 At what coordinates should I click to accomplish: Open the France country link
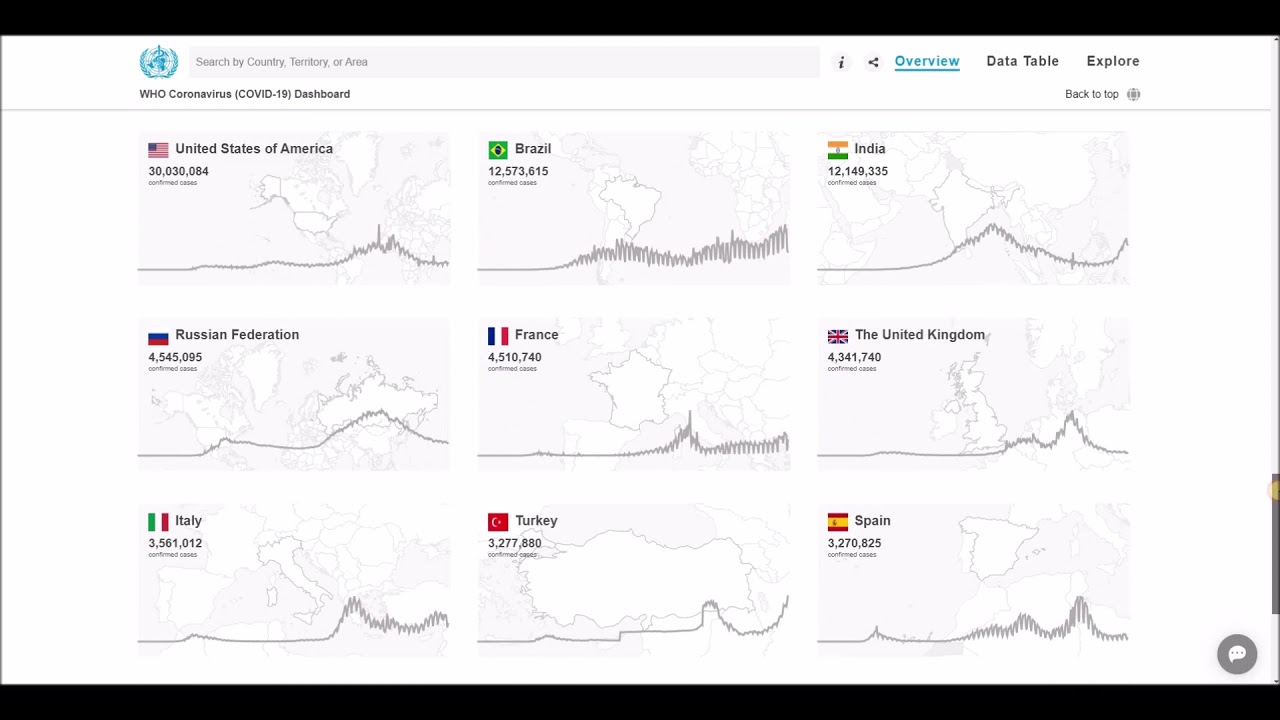pos(537,335)
